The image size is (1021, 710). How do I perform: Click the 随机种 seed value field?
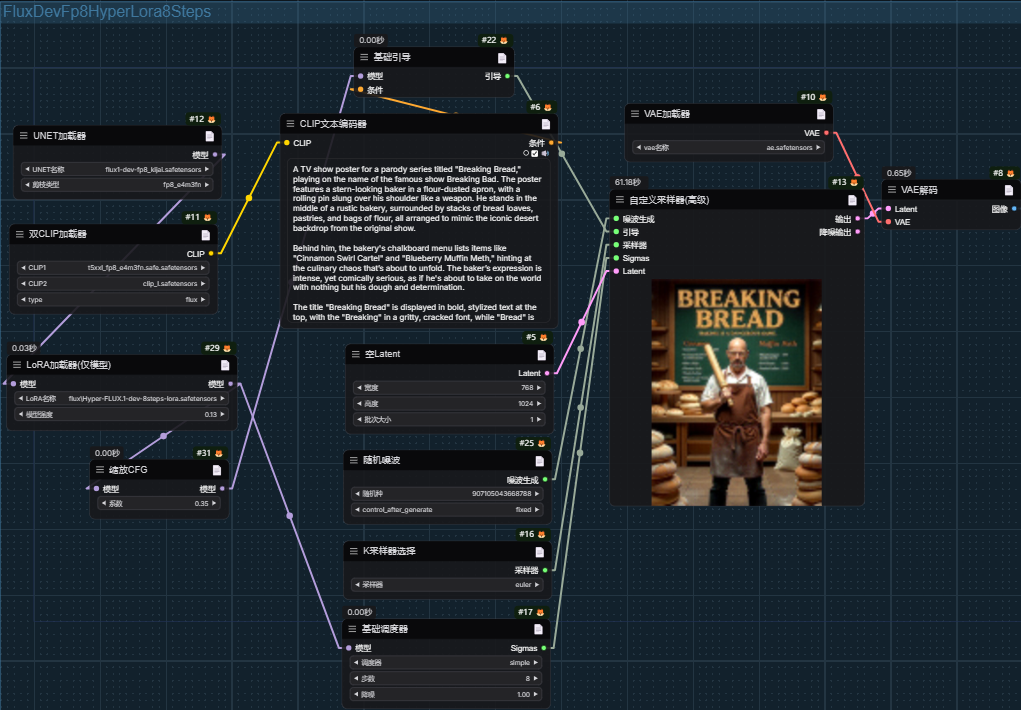[448, 494]
